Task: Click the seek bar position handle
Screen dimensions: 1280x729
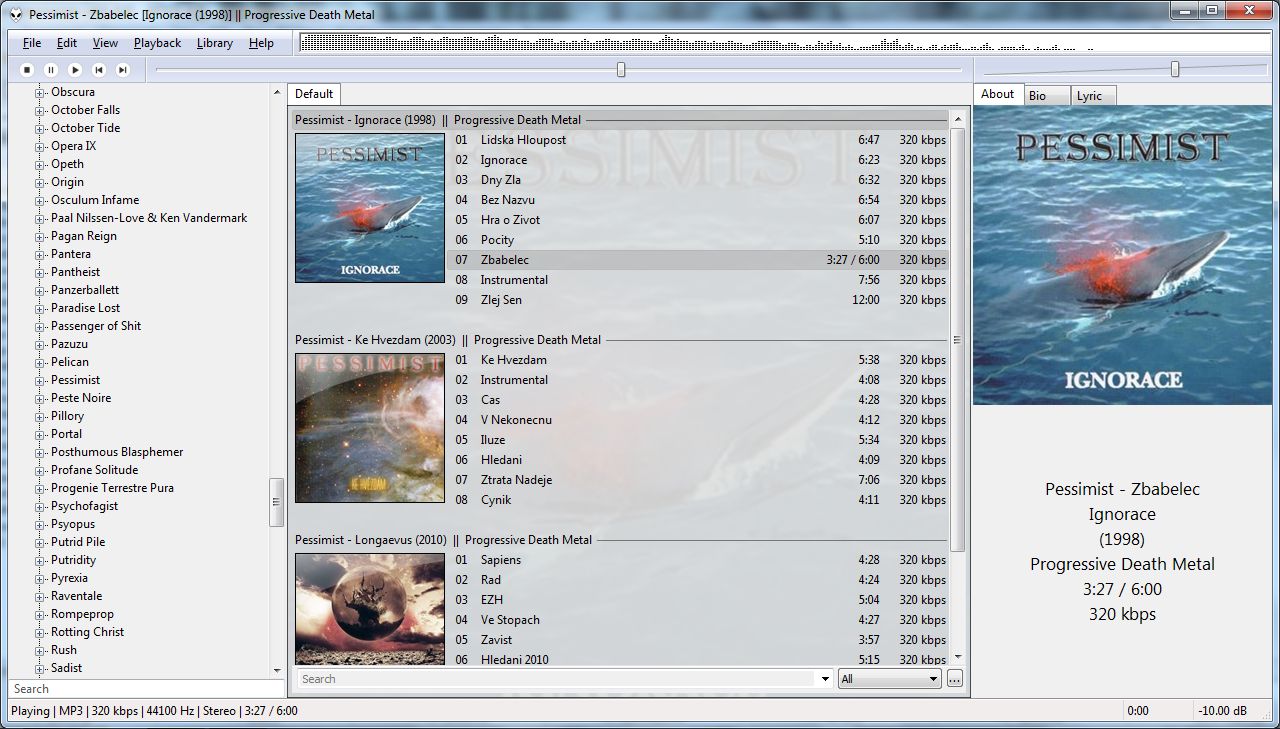Action: (x=621, y=69)
